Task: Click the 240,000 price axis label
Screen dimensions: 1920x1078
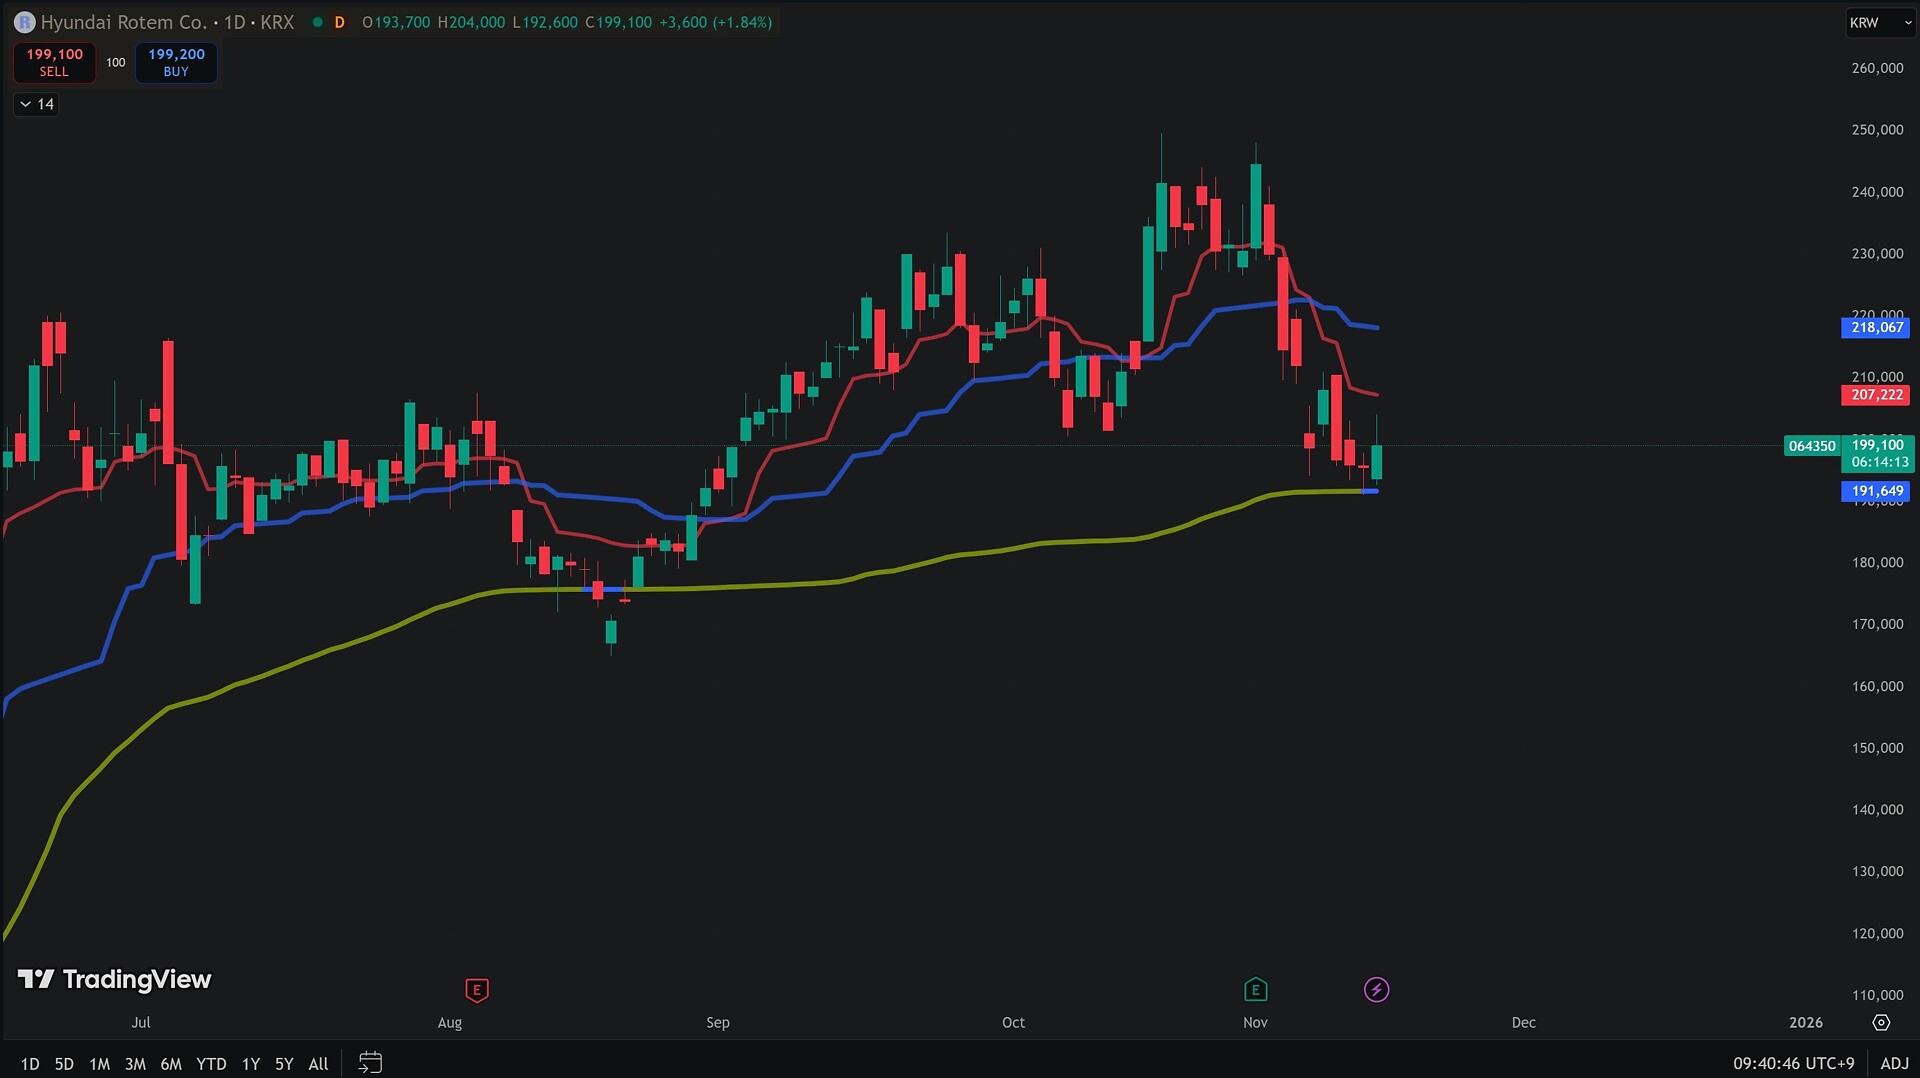Action: pyautogui.click(x=1877, y=192)
